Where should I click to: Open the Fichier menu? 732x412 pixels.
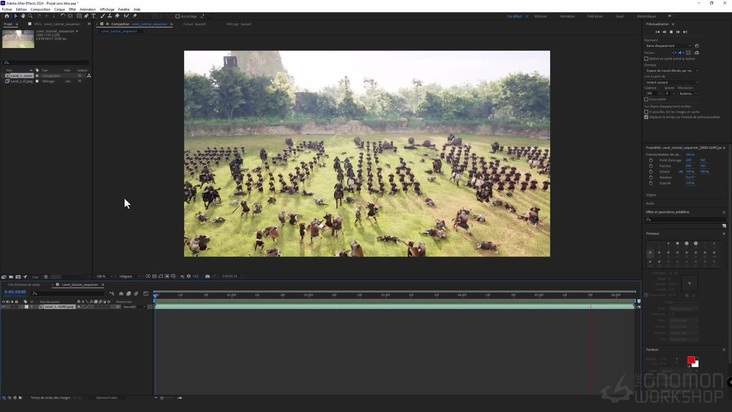point(7,9)
